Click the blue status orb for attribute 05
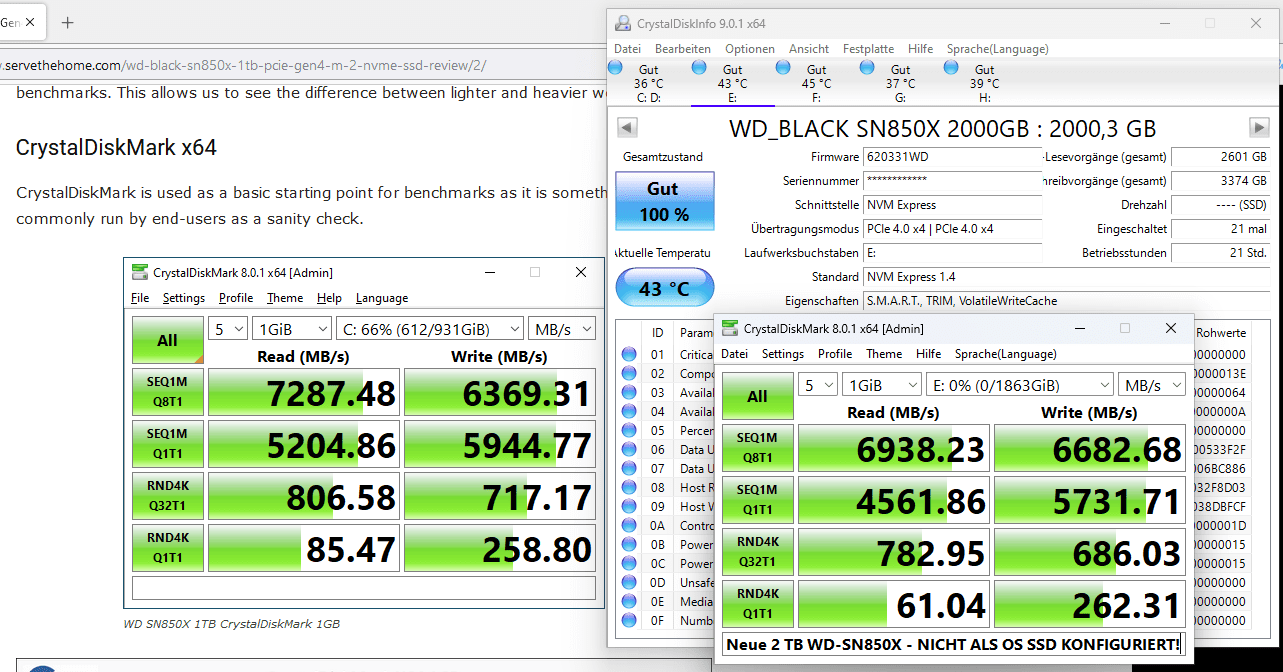The image size is (1283, 672). (629, 430)
